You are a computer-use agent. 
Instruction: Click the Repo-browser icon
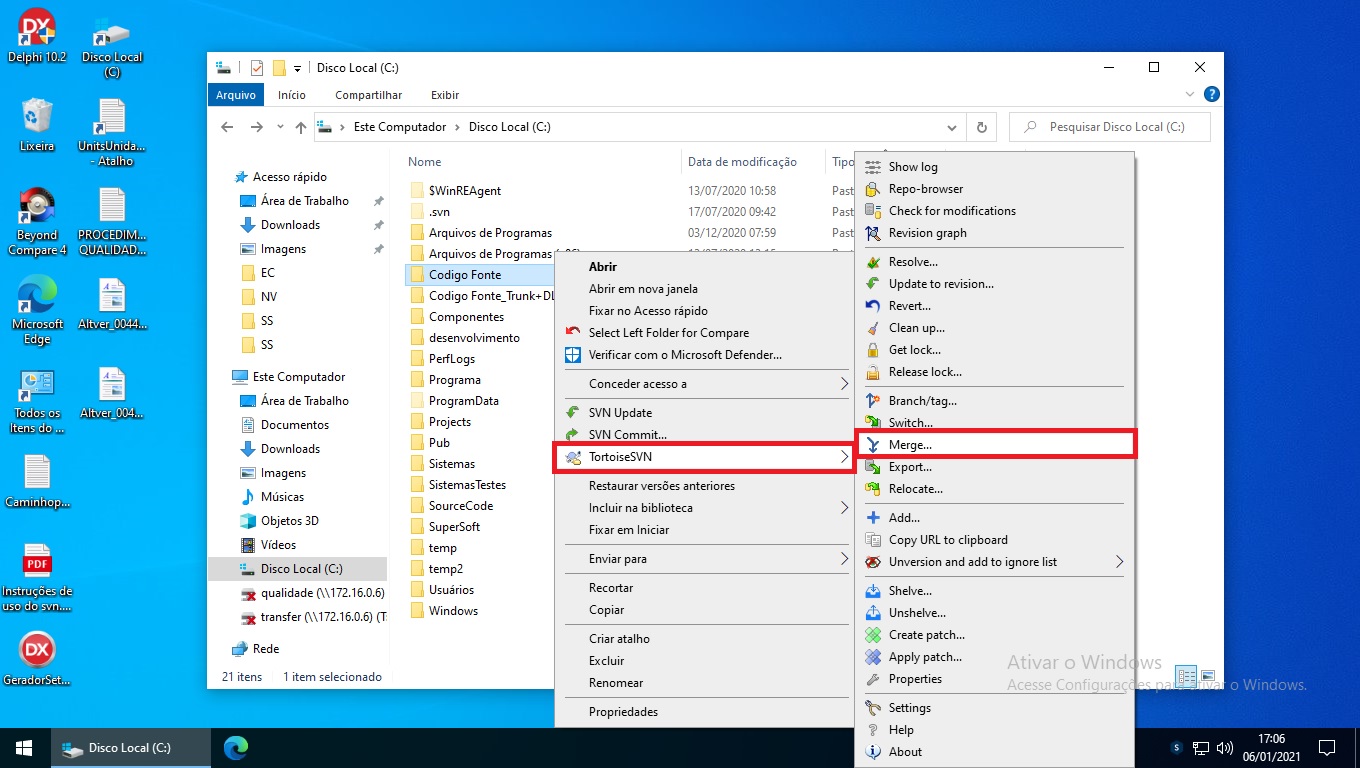tap(873, 189)
